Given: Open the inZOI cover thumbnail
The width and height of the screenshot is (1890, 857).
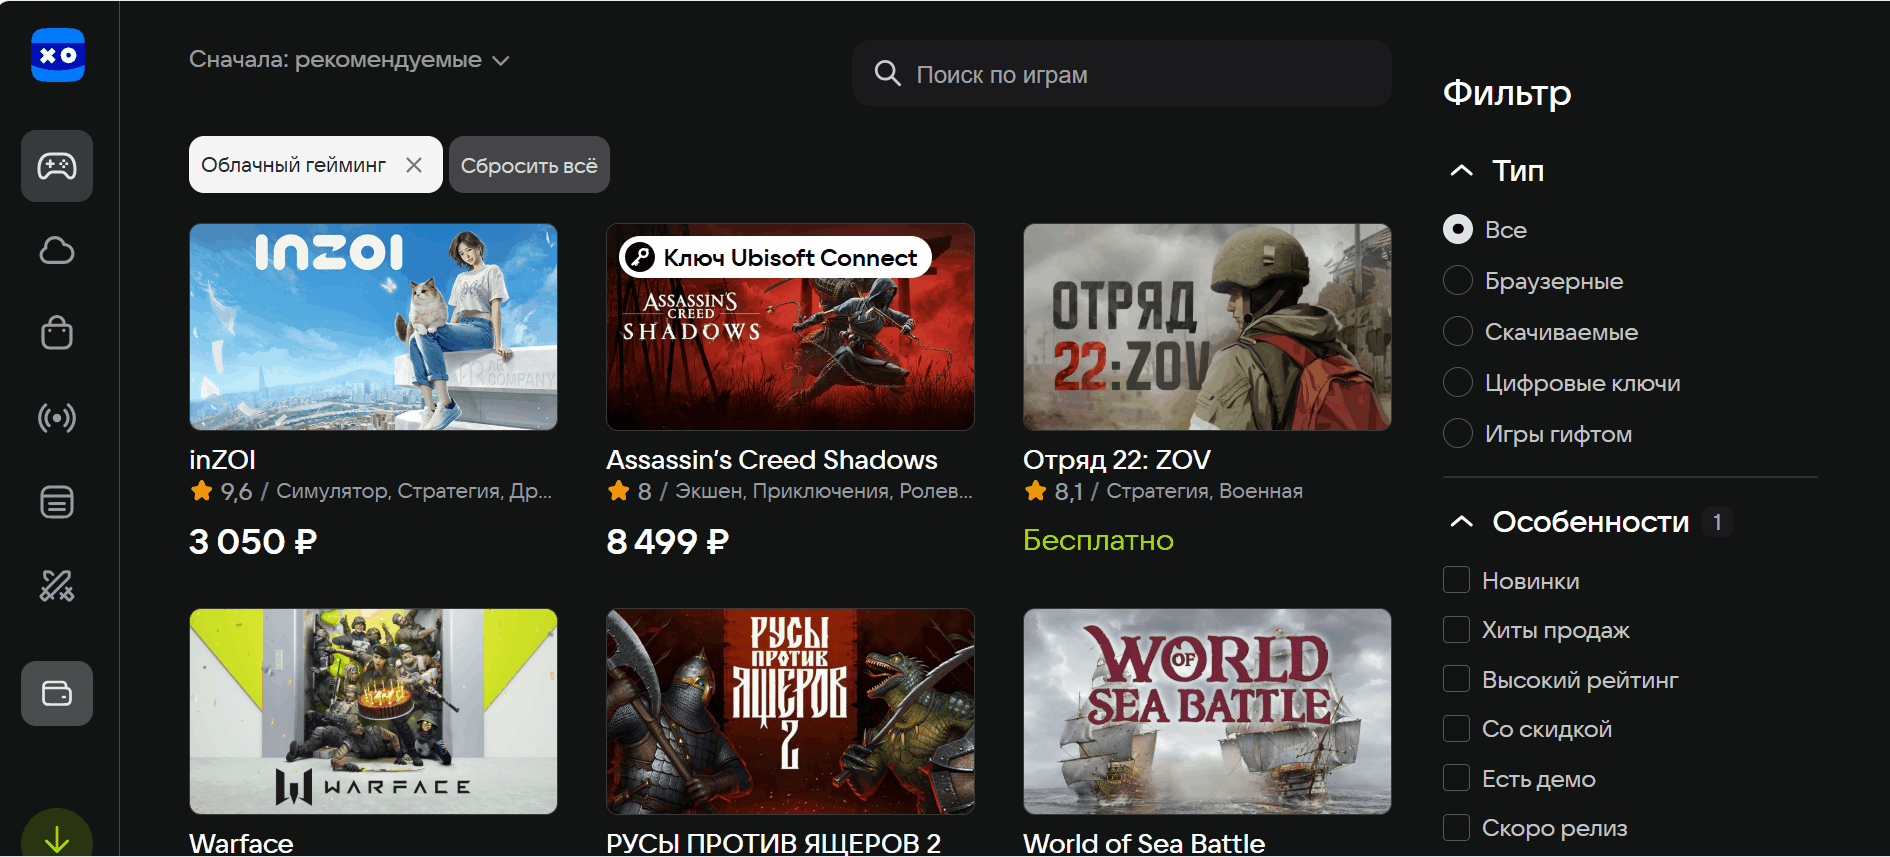Looking at the screenshot, I should pyautogui.click(x=373, y=327).
